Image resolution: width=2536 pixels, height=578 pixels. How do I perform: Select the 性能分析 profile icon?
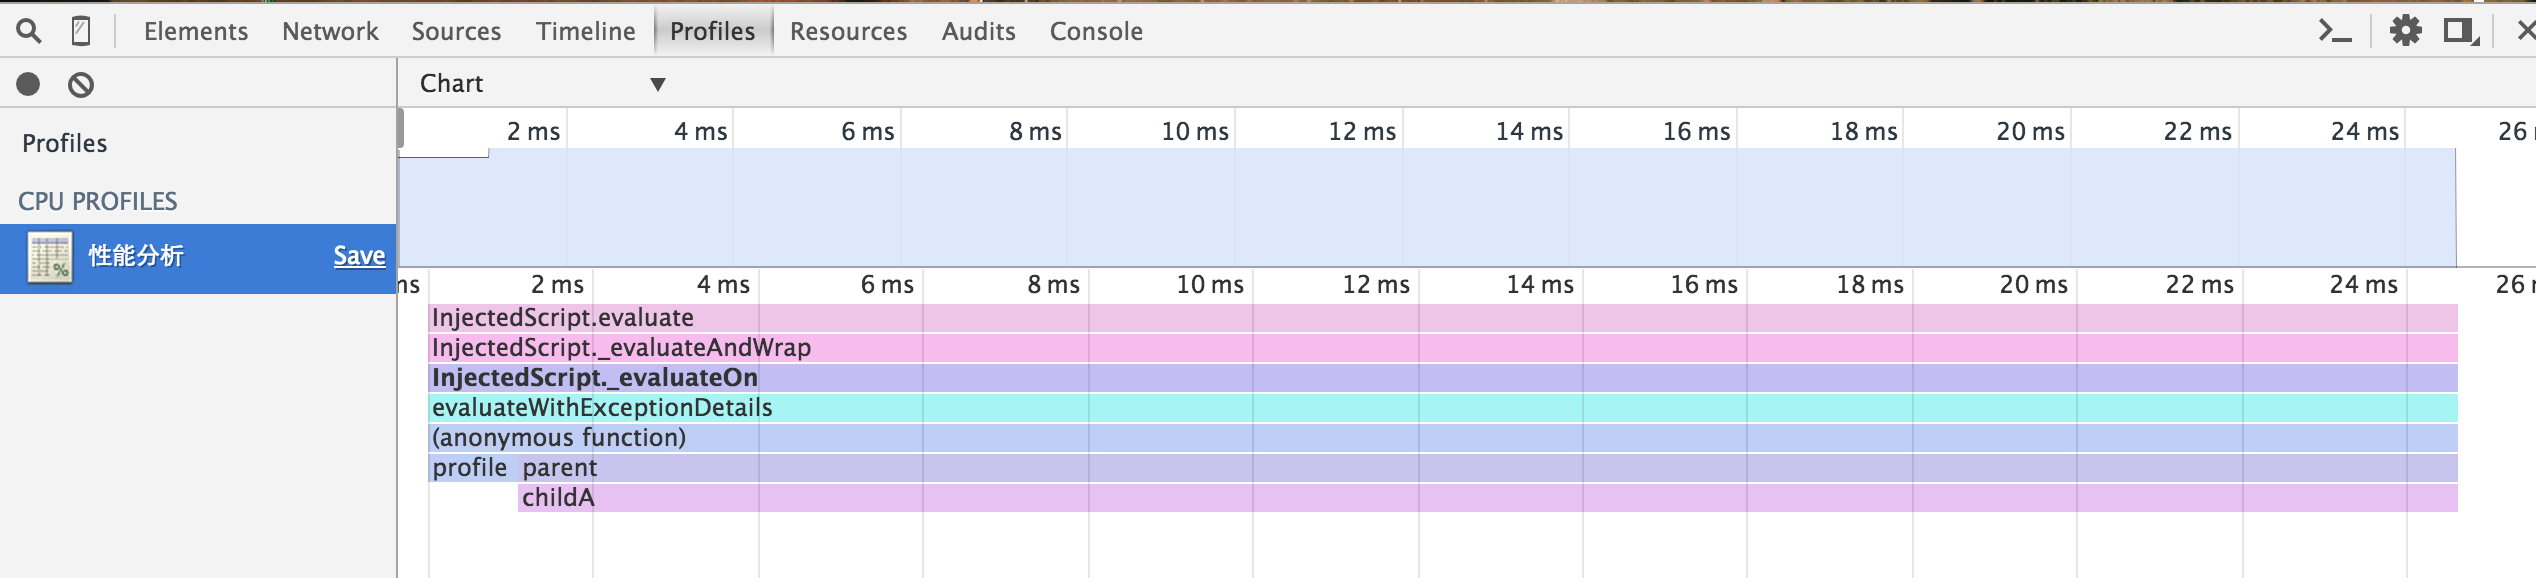50,258
